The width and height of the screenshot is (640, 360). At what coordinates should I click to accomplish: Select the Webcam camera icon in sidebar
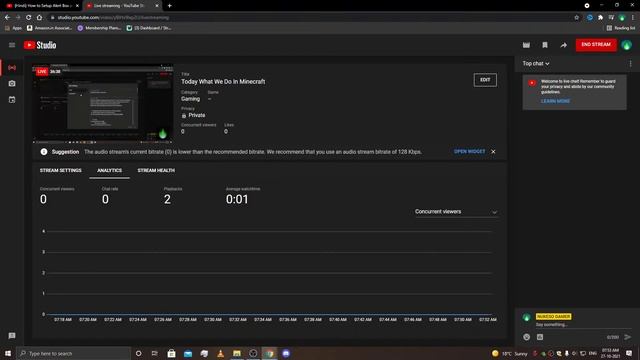[12, 83]
